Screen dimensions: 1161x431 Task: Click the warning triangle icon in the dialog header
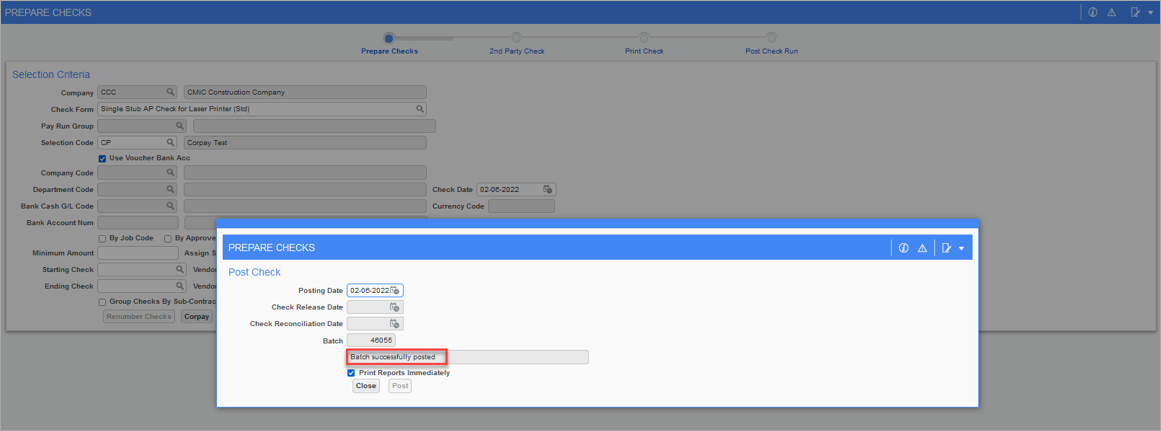click(x=922, y=248)
